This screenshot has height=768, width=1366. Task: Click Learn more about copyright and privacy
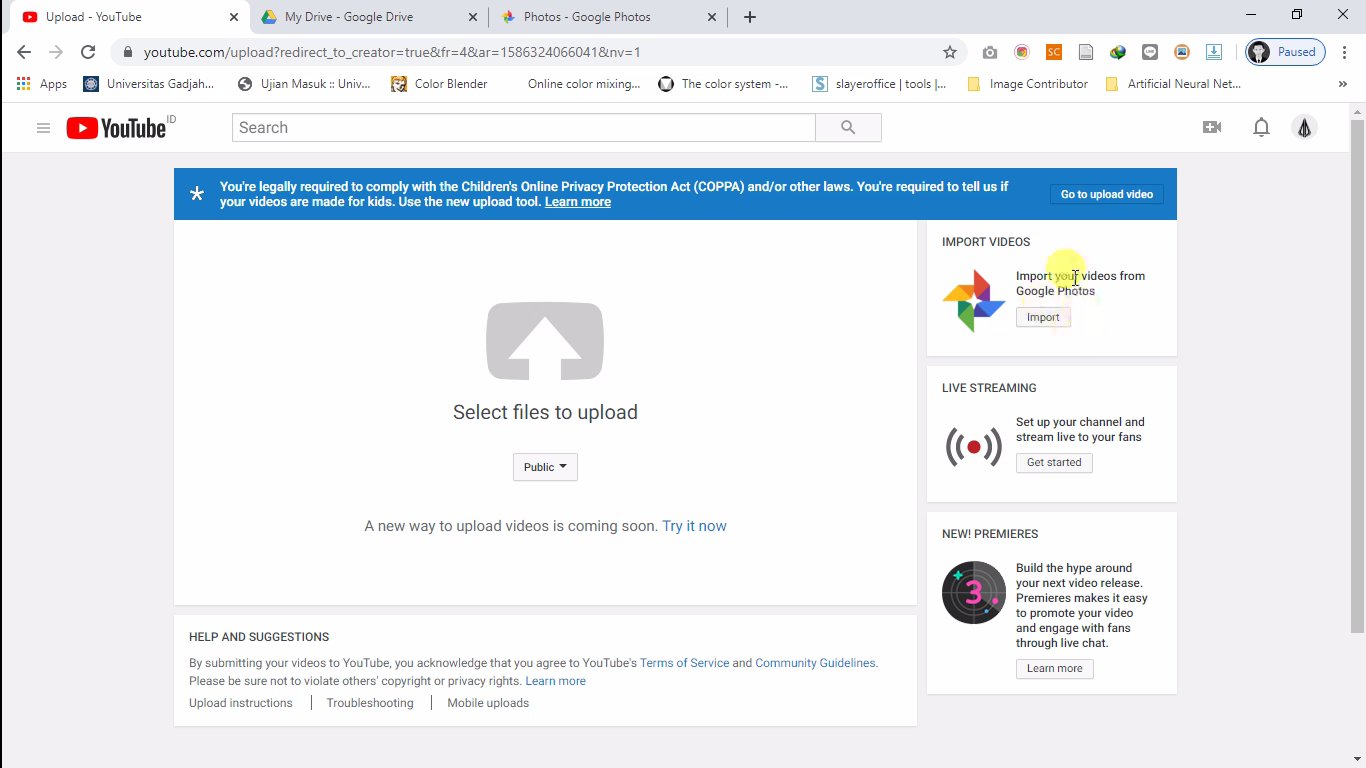pos(555,681)
